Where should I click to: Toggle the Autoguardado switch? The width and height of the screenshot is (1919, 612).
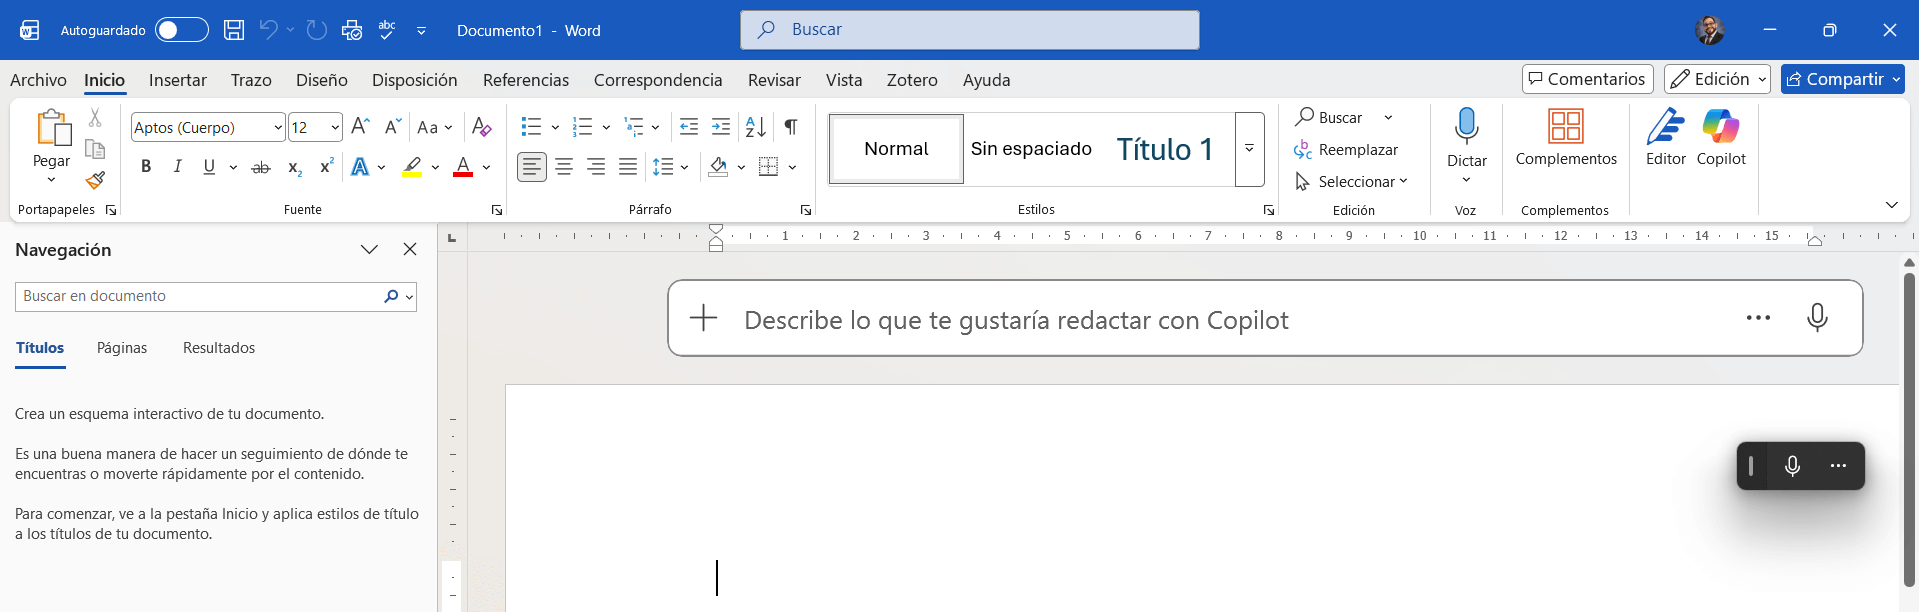(182, 30)
